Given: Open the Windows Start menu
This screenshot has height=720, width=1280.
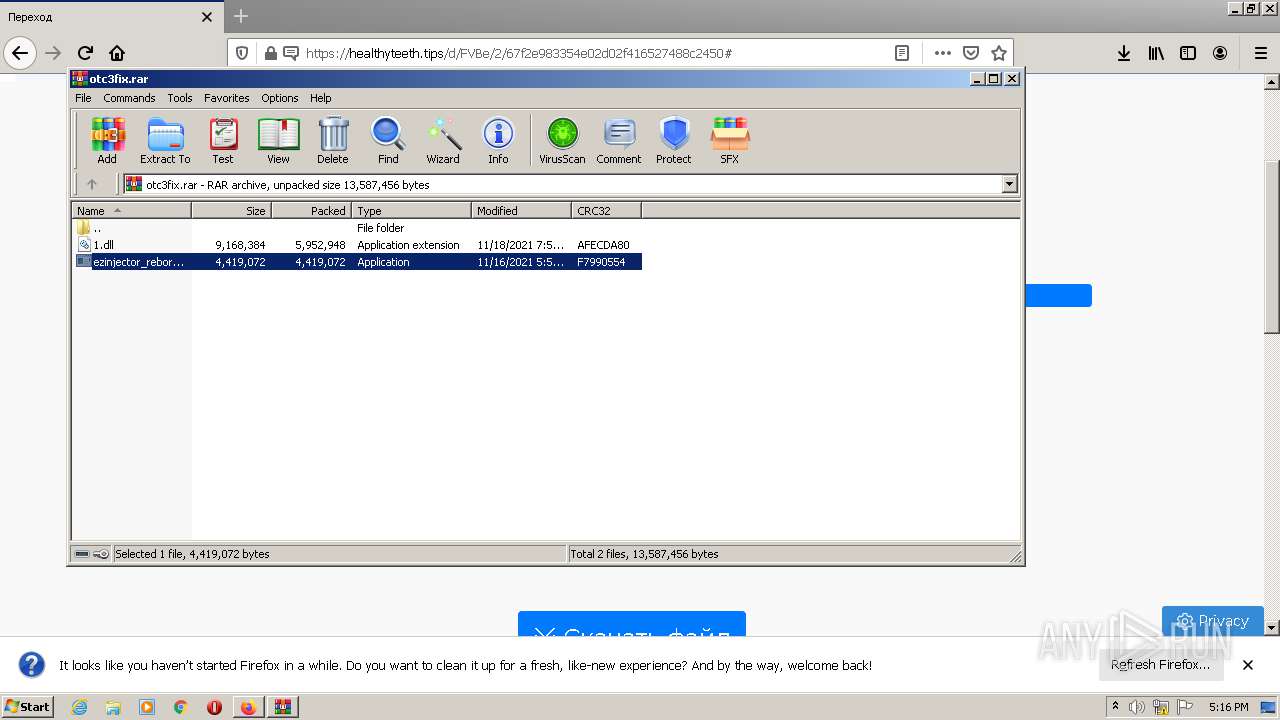Looking at the screenshot, I should coord(28,706).
